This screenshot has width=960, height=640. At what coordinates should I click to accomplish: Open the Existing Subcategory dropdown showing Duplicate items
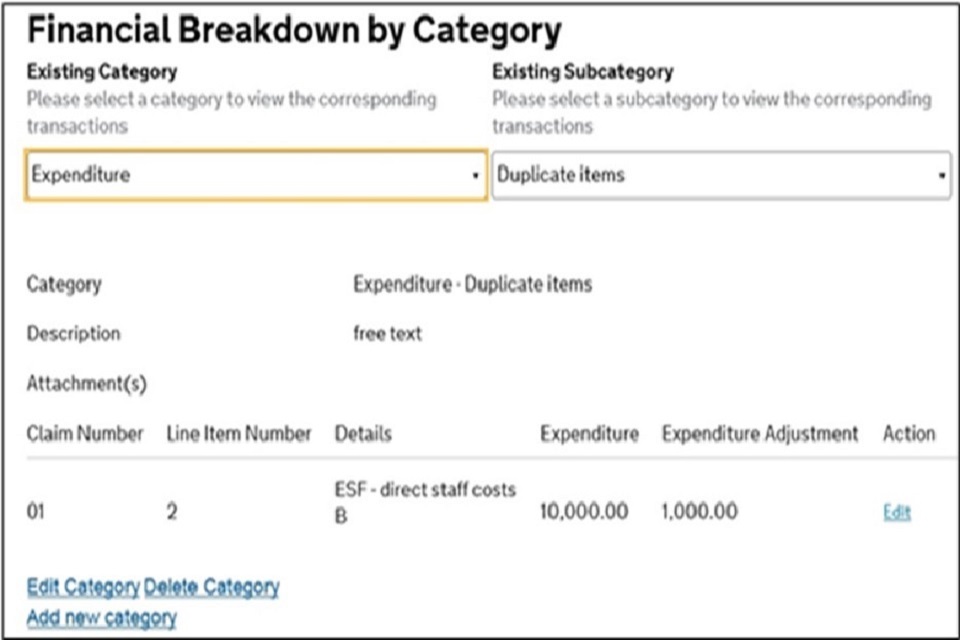(721, 175)
